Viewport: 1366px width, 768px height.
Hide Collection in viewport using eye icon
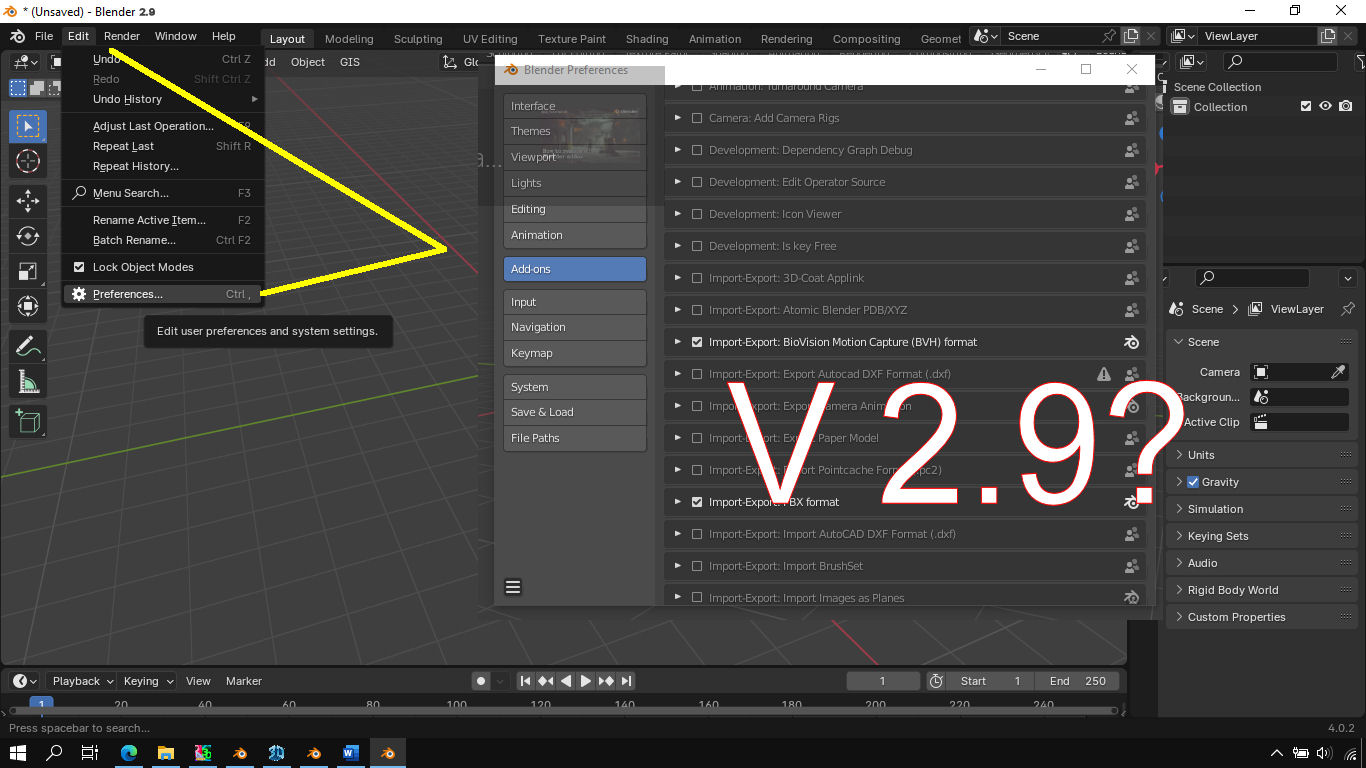click(1326, 107)
